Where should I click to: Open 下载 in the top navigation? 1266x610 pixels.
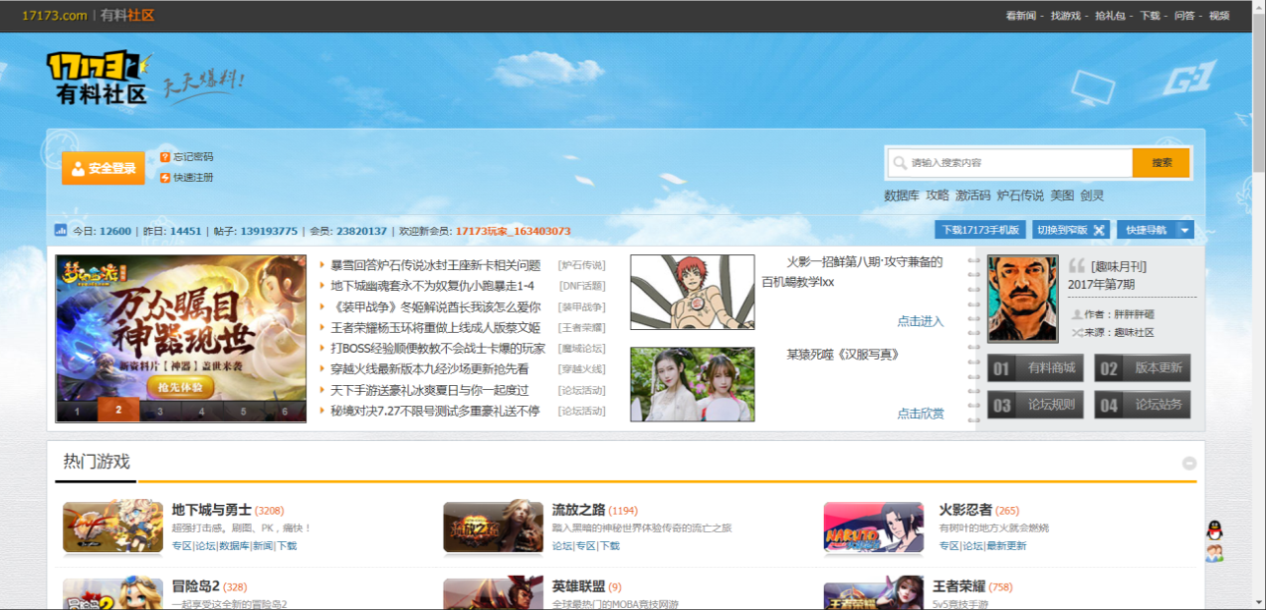[x=1150, y=16]
